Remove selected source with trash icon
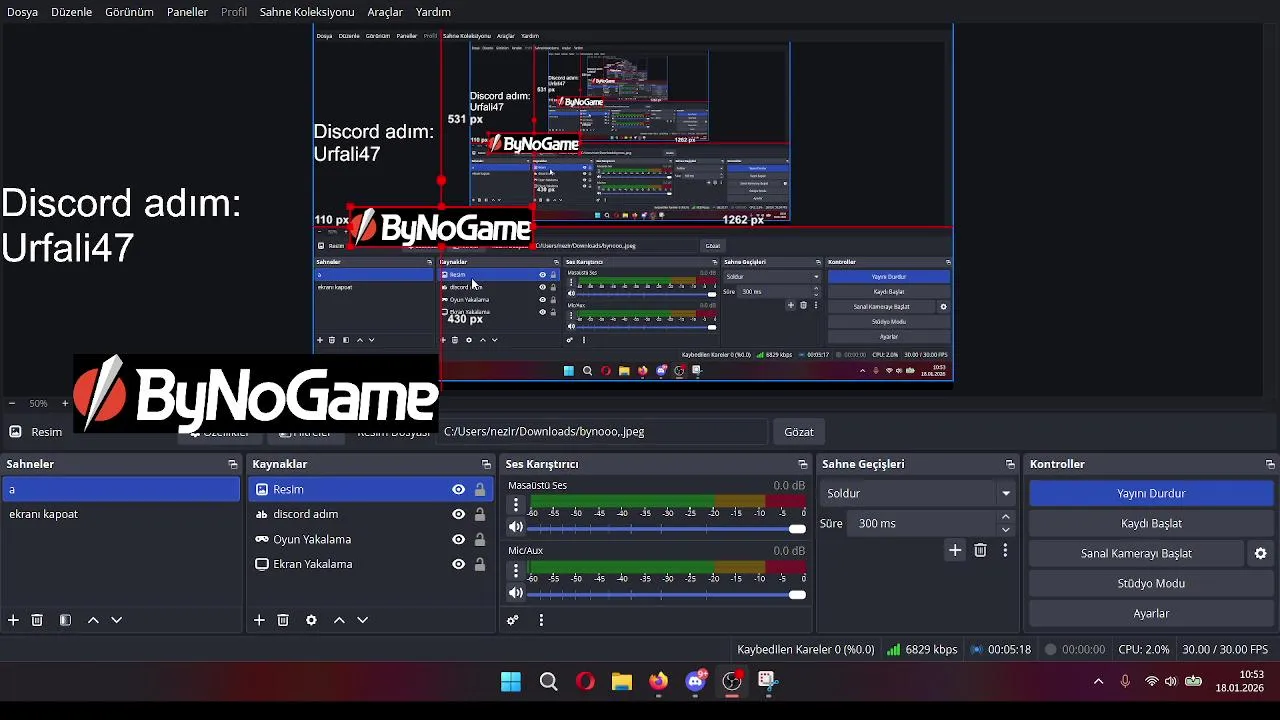The width and height of the screenshot is (1280, 720). [283, 620]
